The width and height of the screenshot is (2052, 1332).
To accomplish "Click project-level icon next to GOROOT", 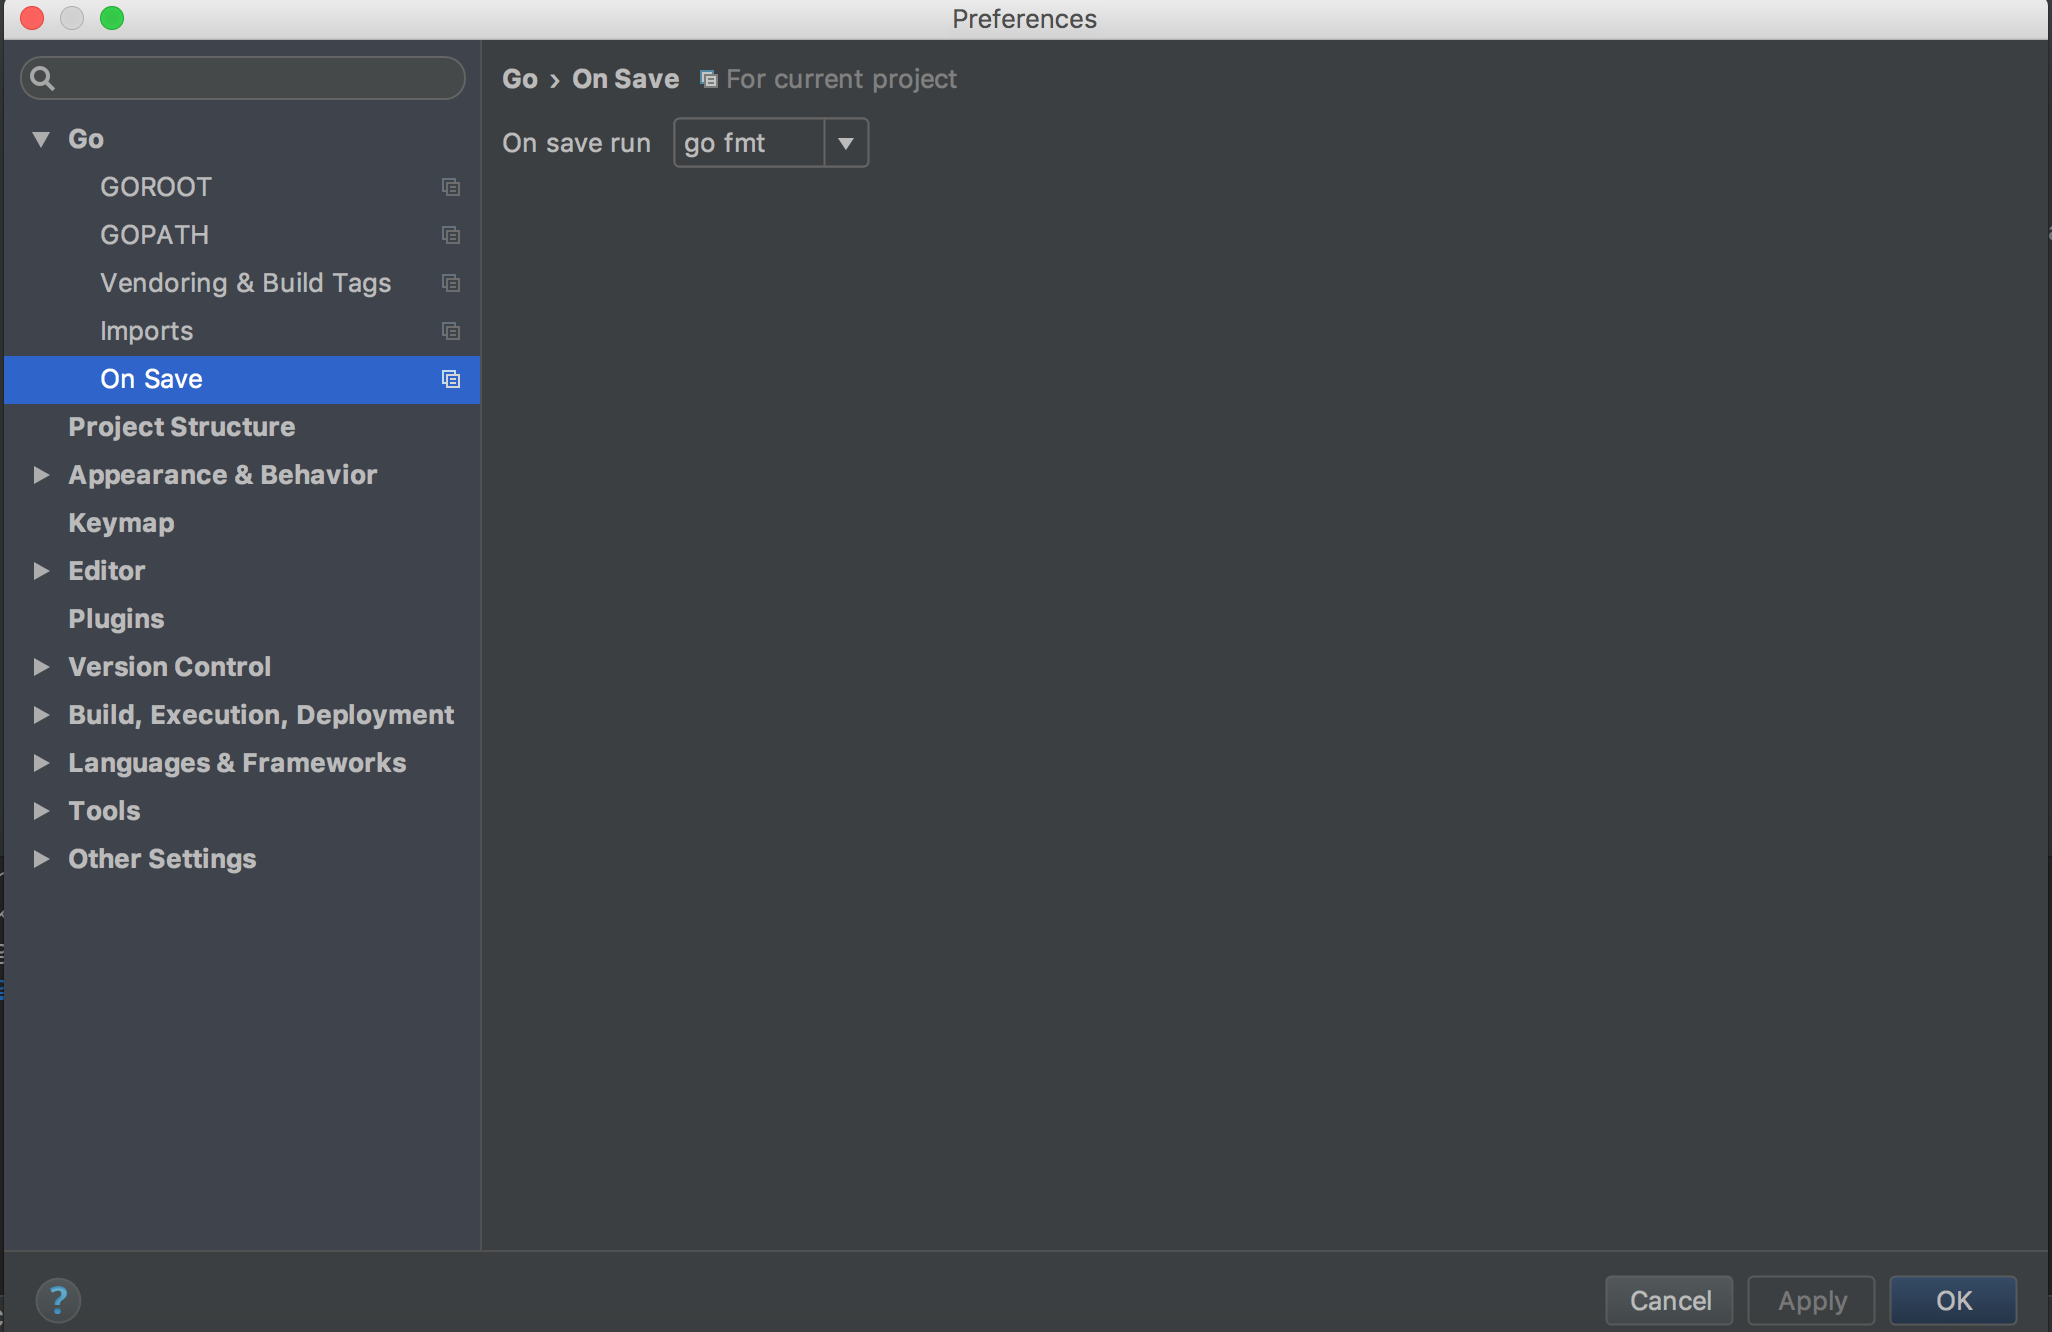I will [x=451, y=187].
